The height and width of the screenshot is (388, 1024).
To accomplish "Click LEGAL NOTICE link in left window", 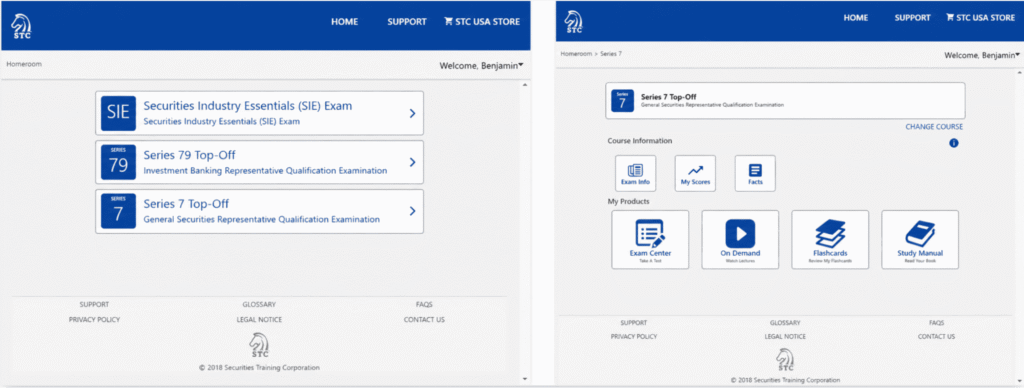I will (259, 319).
